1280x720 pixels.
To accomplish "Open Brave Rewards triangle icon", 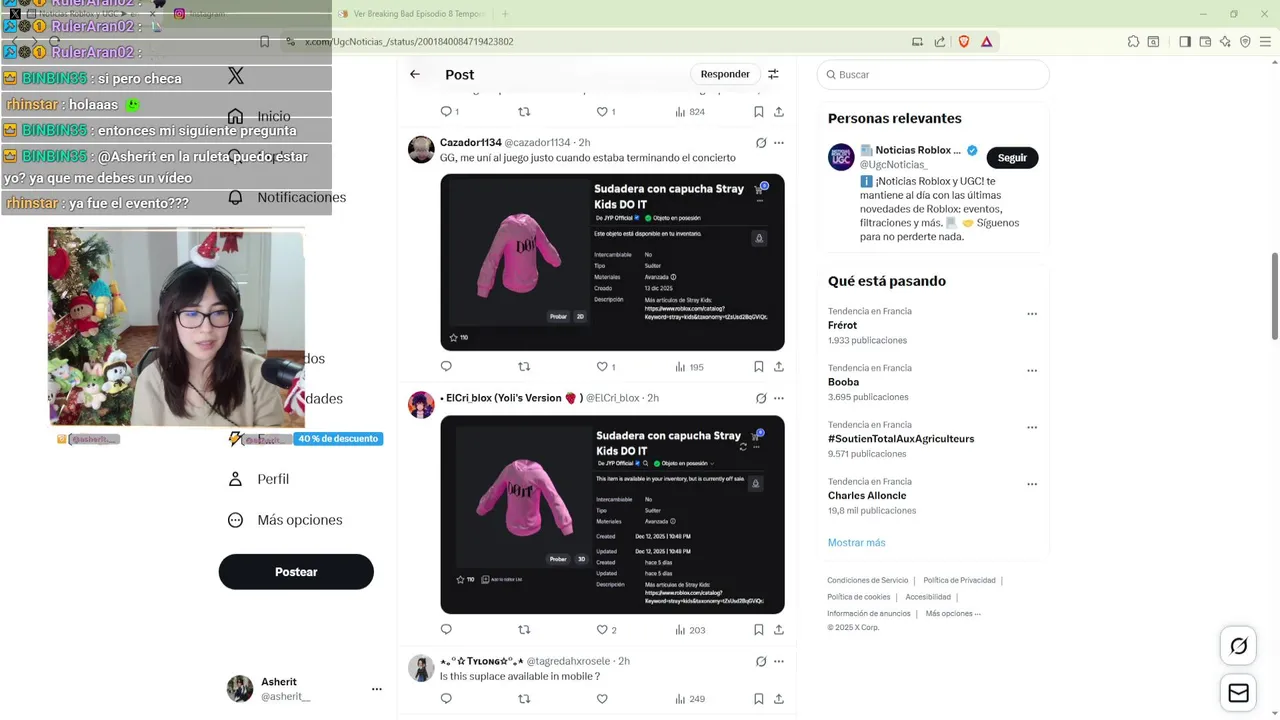I will coord(986,42).
